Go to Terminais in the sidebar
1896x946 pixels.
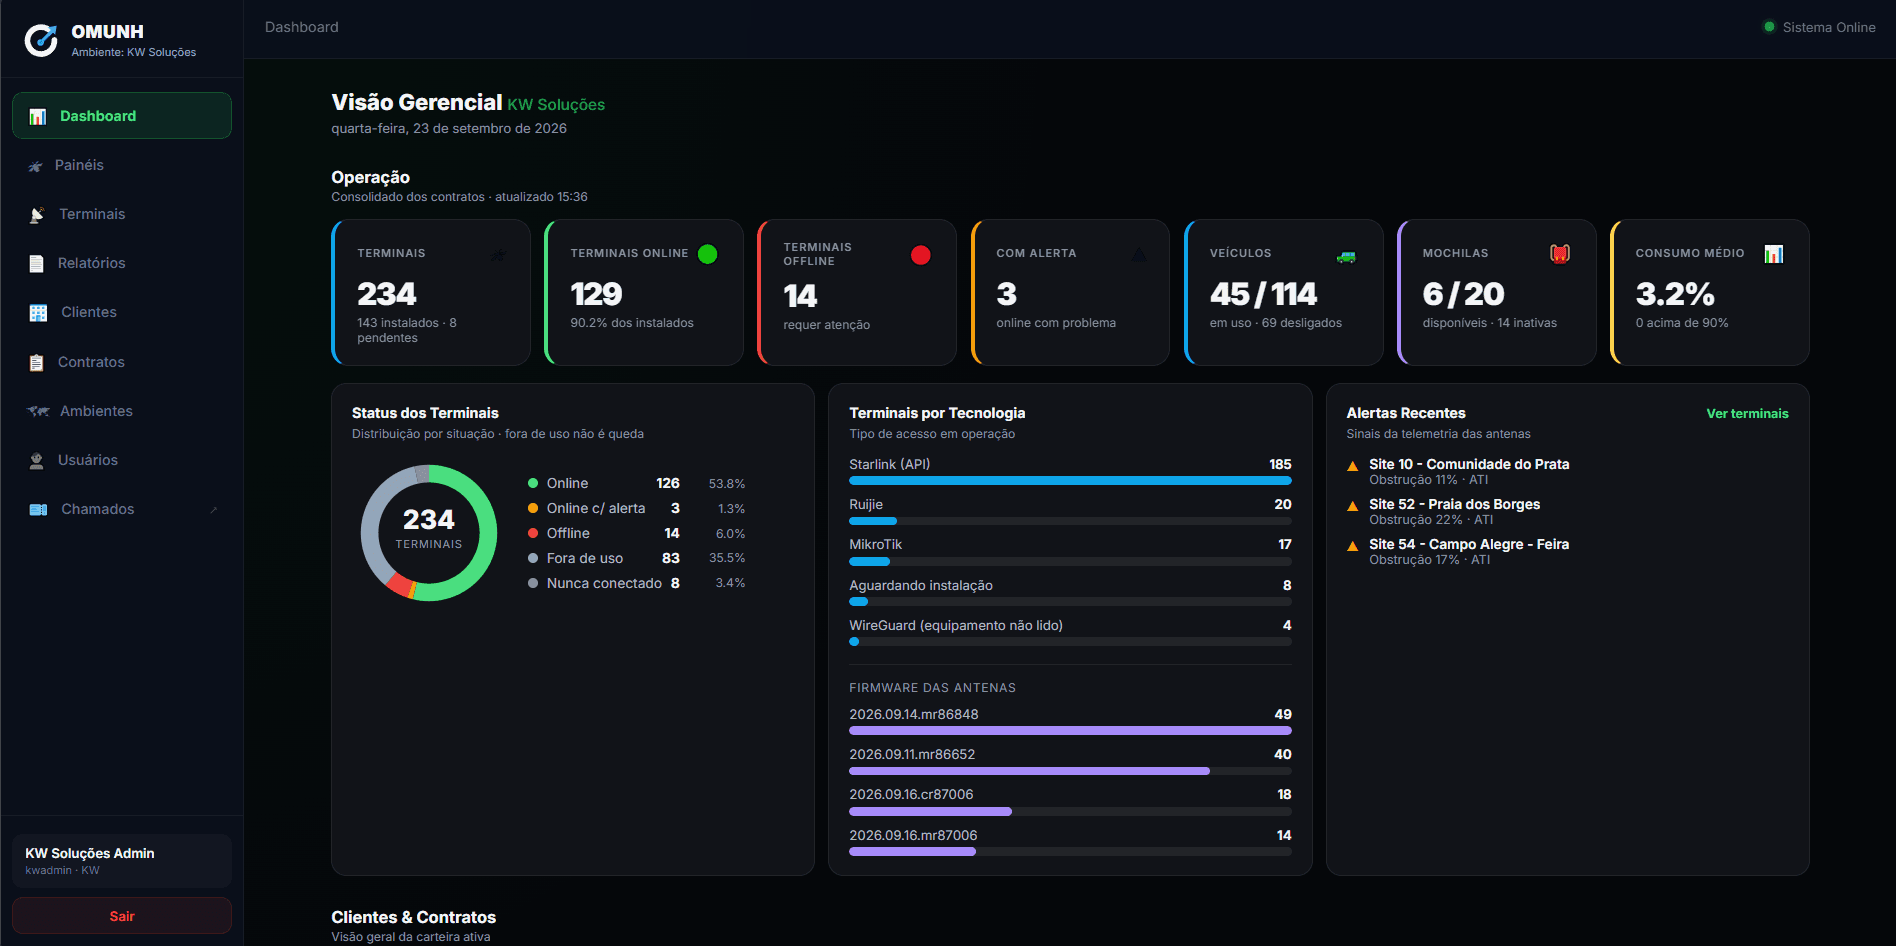[x=122, y=214]
